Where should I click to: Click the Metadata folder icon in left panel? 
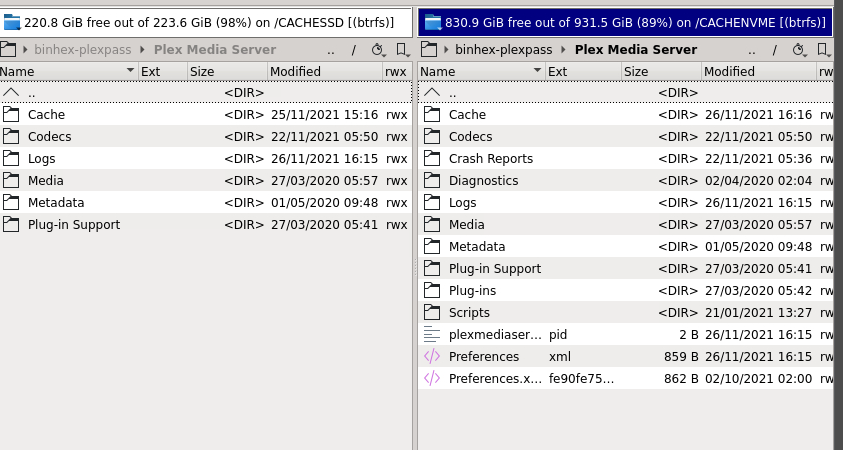coord(11,202)
